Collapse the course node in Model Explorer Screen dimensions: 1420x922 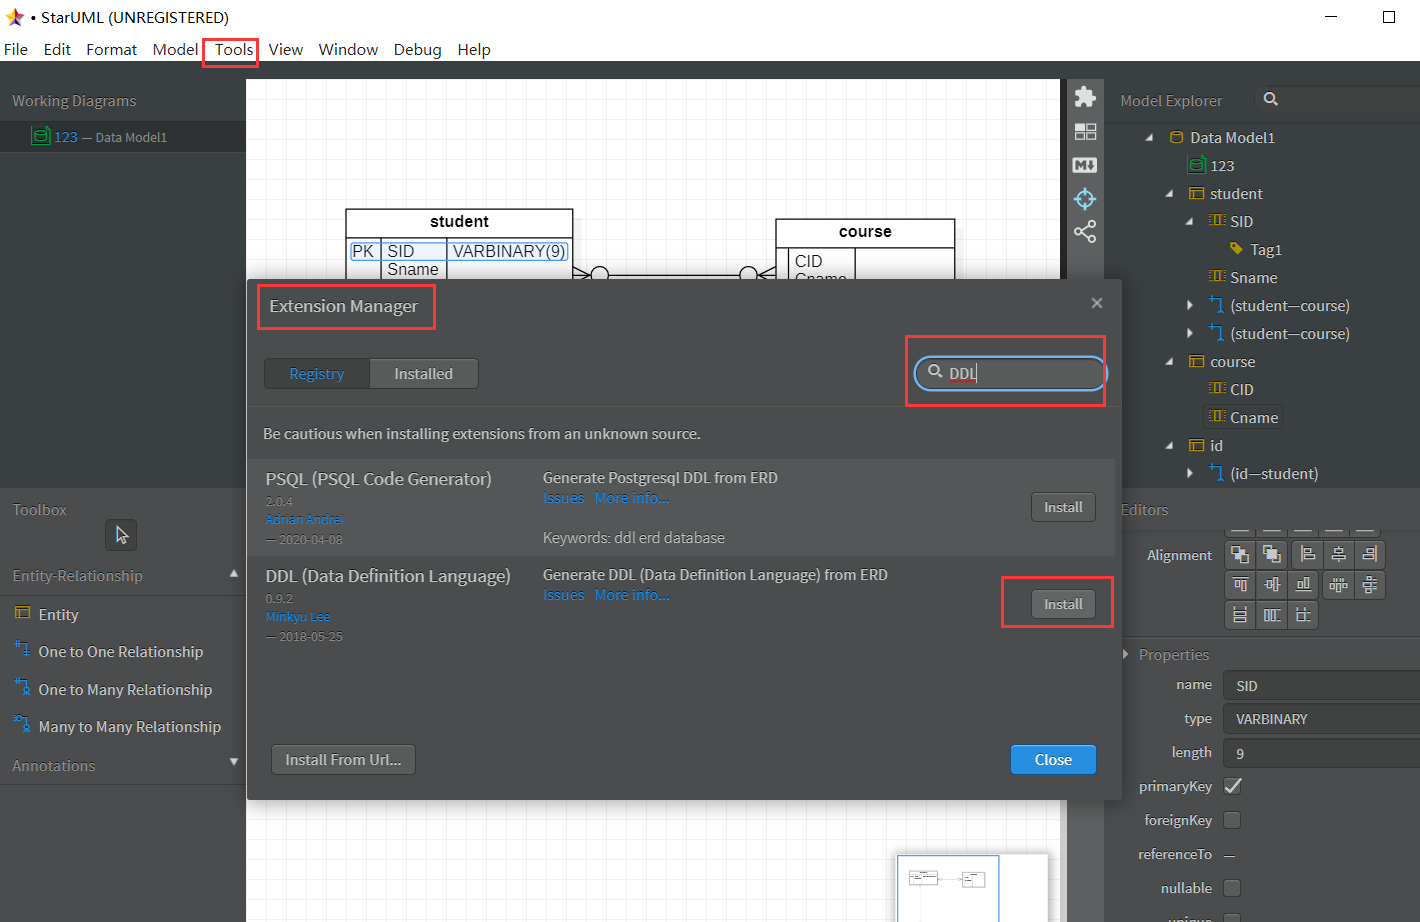[1169, 362]
